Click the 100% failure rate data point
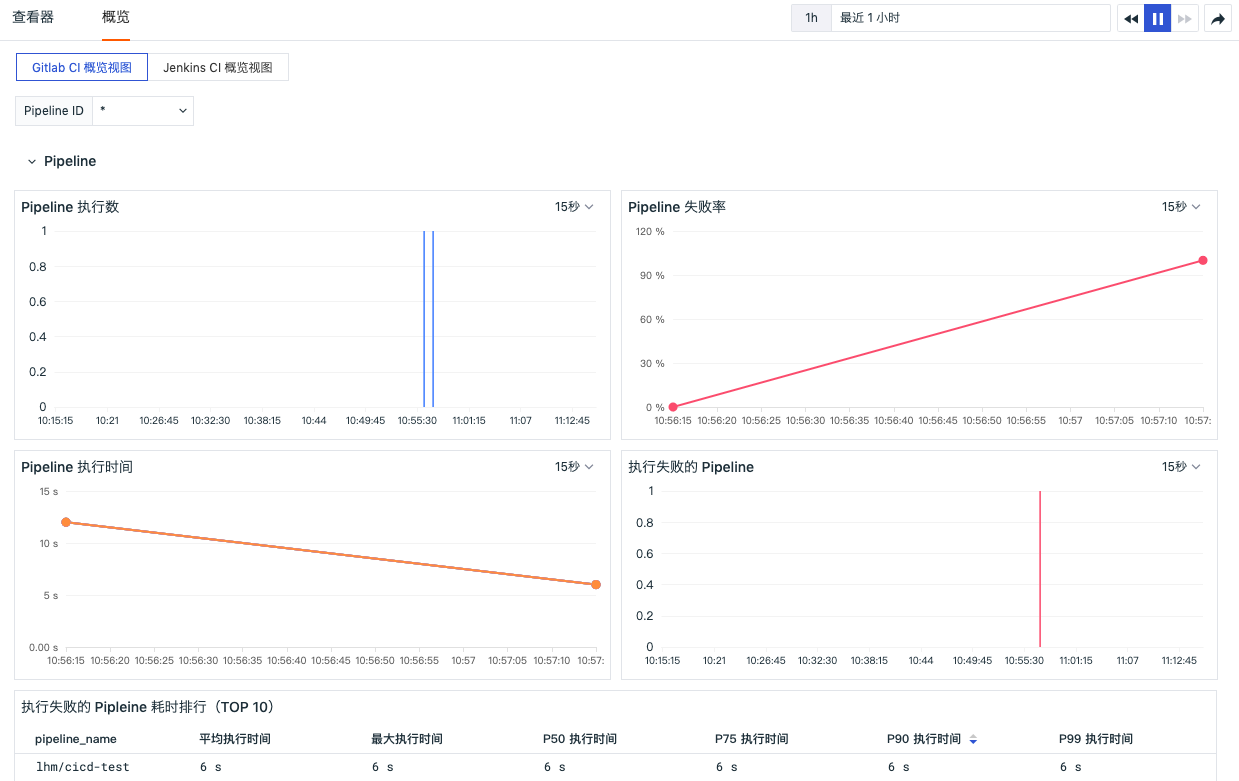Image resolution: width=1239 pixels, height=781 pixels. point(1203,260)
